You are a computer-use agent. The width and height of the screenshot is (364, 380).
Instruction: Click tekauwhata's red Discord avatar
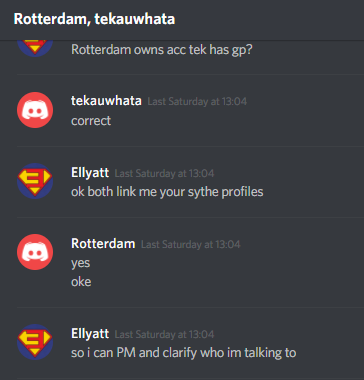[x=35, y=110]
